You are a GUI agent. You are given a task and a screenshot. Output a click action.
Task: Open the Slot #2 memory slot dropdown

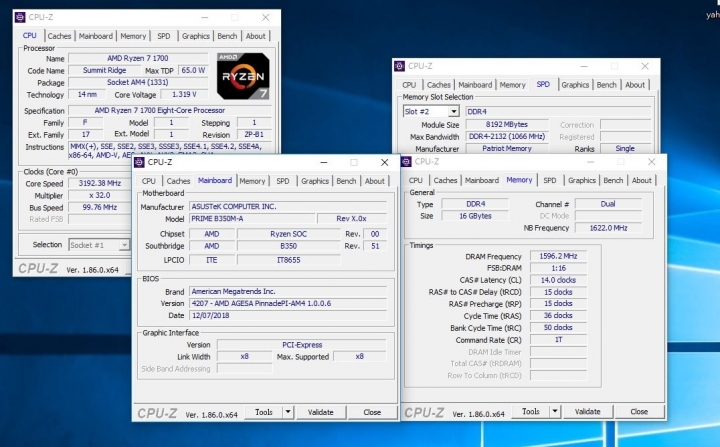[454, 112]
